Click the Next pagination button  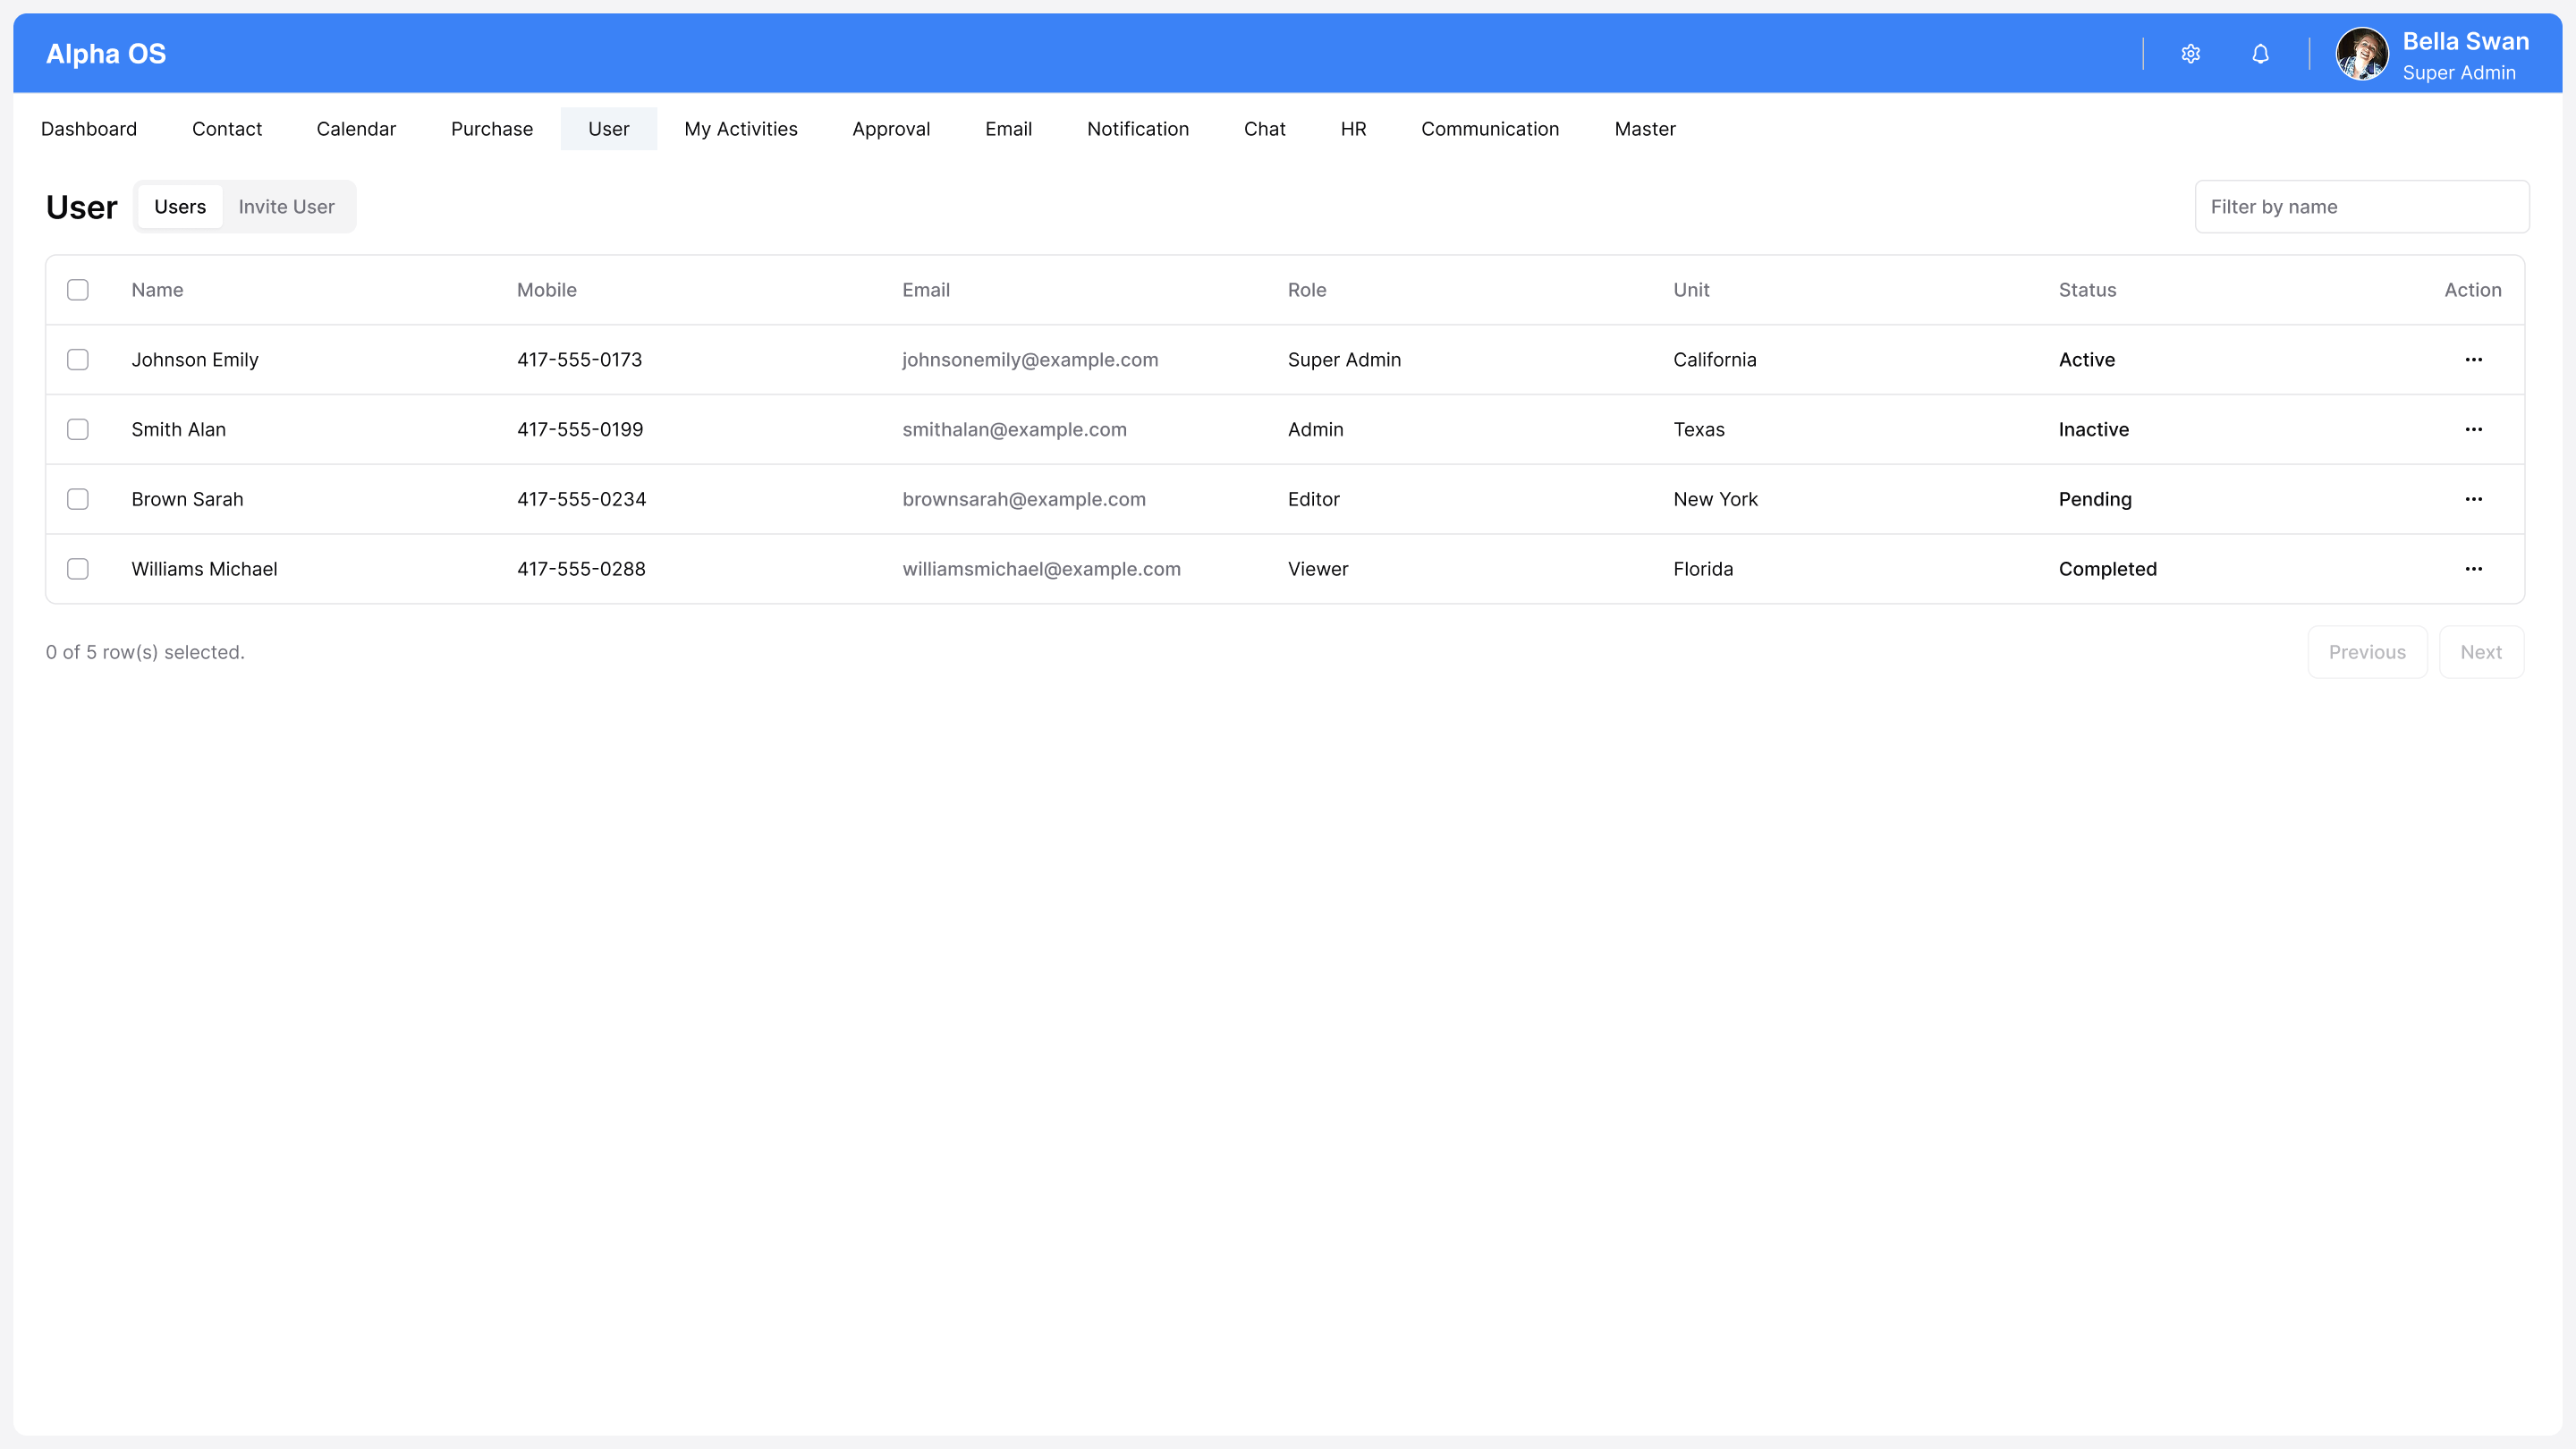point(2482,651)
